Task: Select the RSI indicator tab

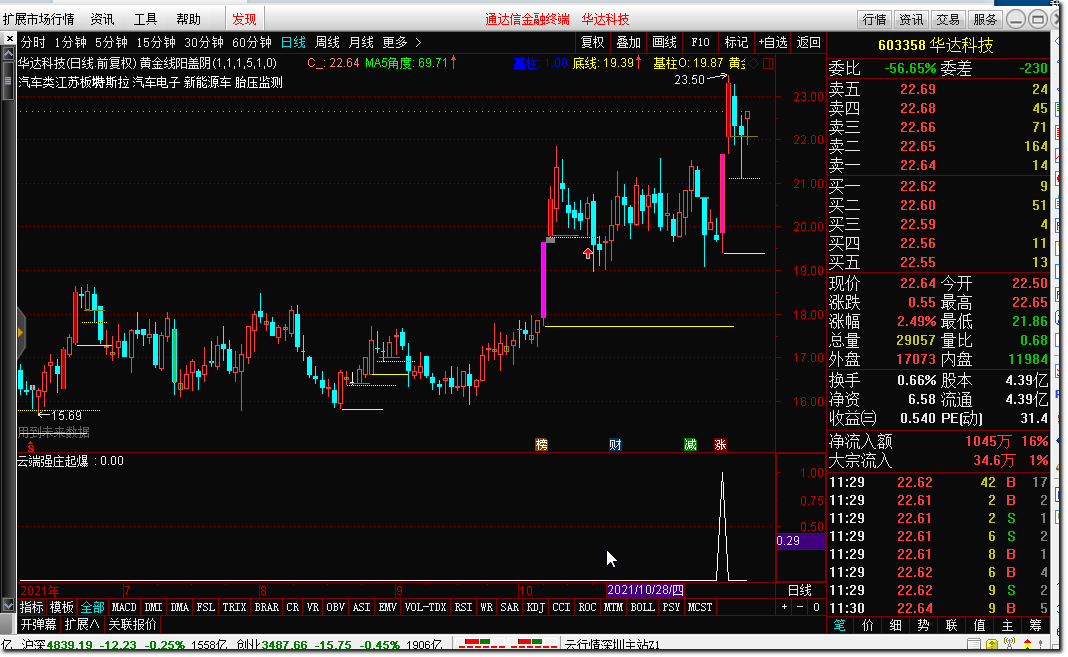Action: tap(463, 607)
